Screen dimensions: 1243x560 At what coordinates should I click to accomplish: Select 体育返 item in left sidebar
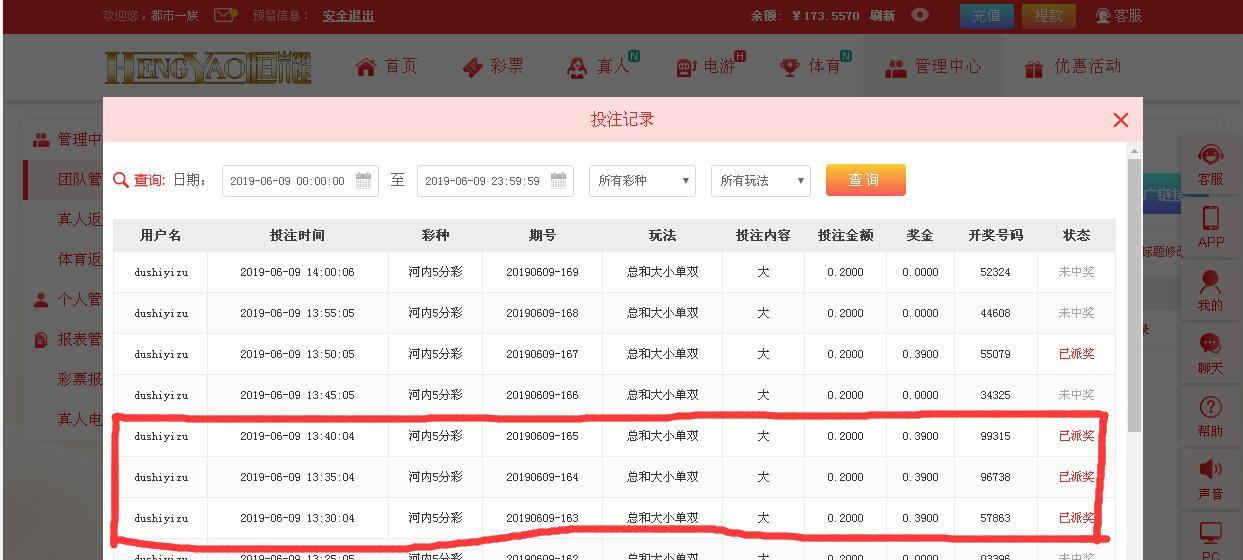click(80, 259)
